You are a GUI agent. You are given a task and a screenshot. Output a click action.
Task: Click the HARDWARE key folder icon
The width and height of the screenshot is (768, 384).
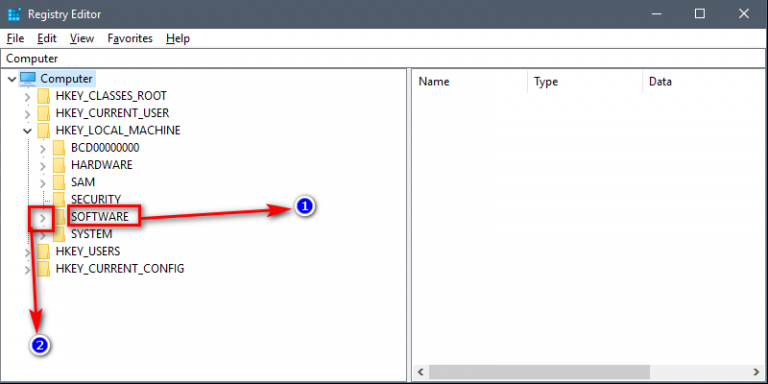(x=59, y=165)
